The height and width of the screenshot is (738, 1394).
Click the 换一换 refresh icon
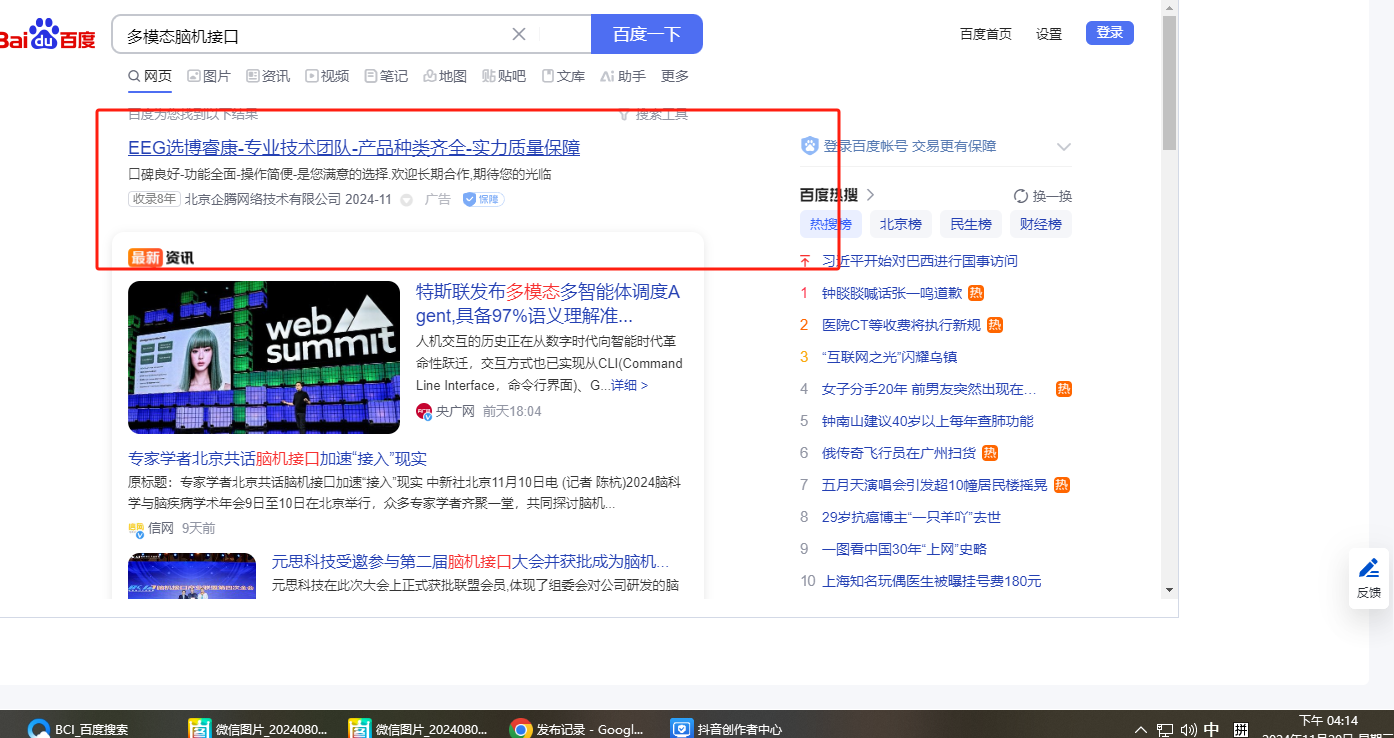[1021, 196]
